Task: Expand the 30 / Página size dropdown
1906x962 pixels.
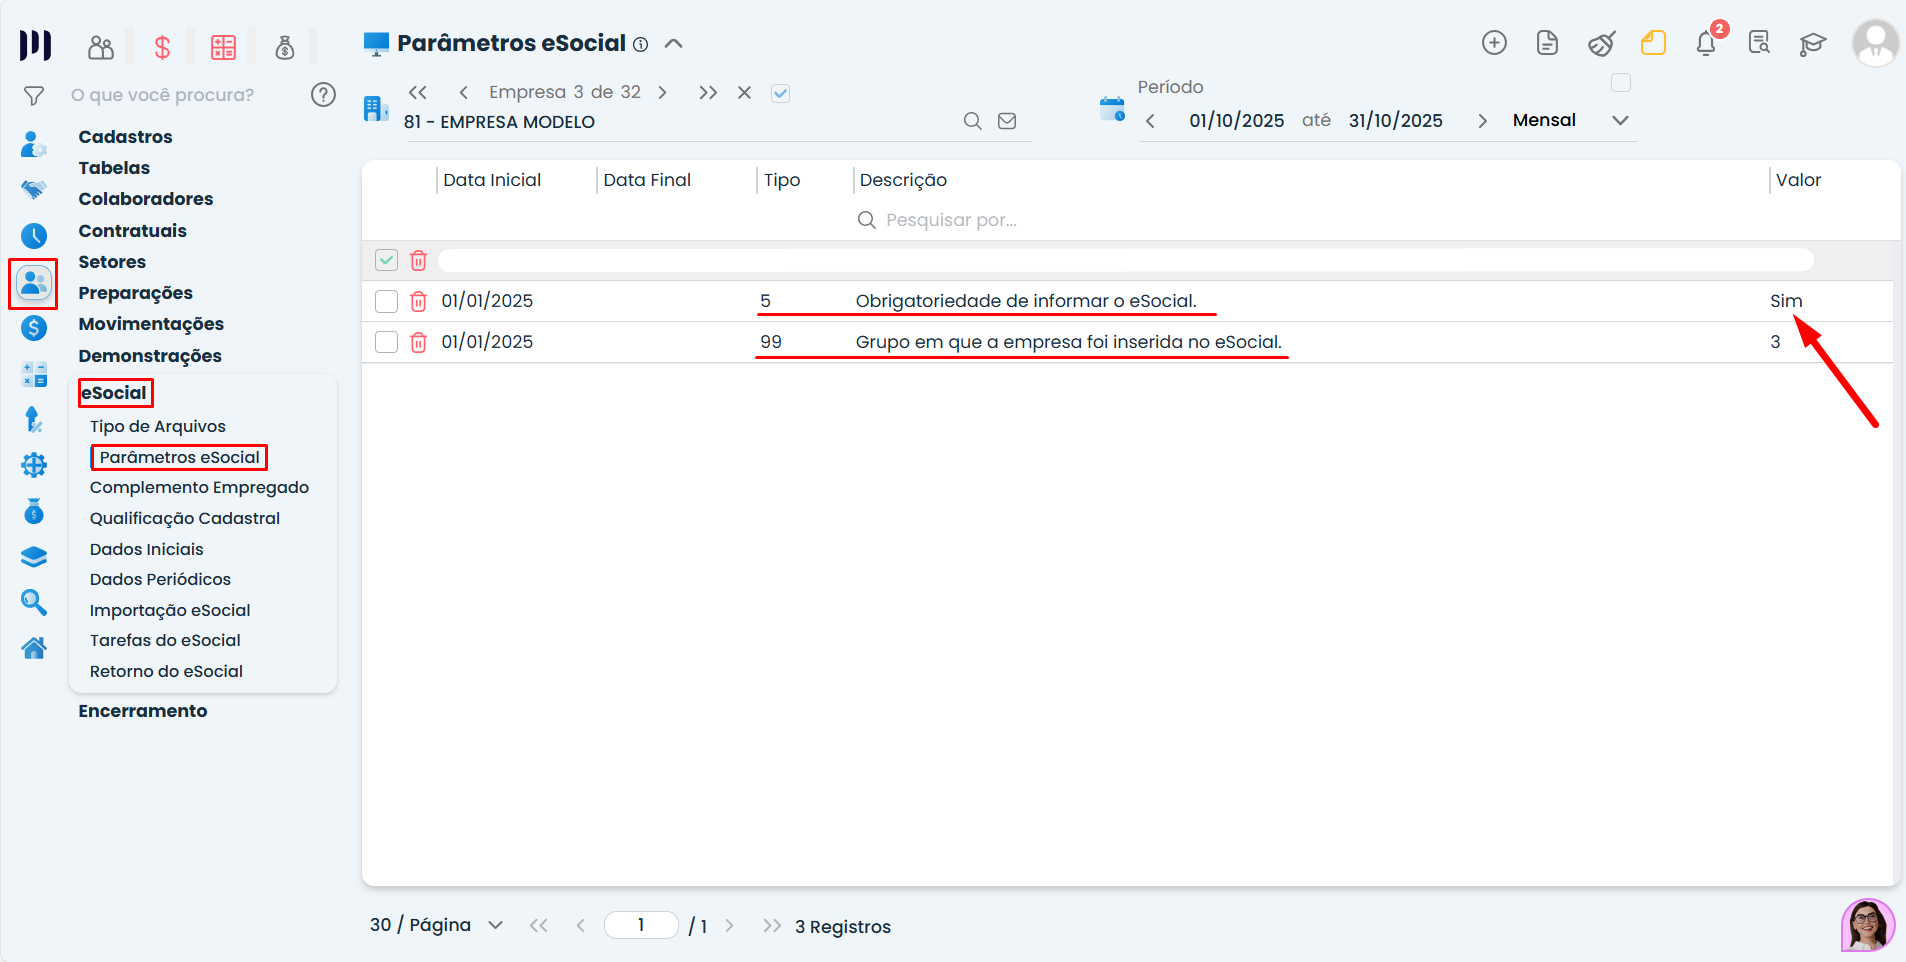Action: [495, 925]
